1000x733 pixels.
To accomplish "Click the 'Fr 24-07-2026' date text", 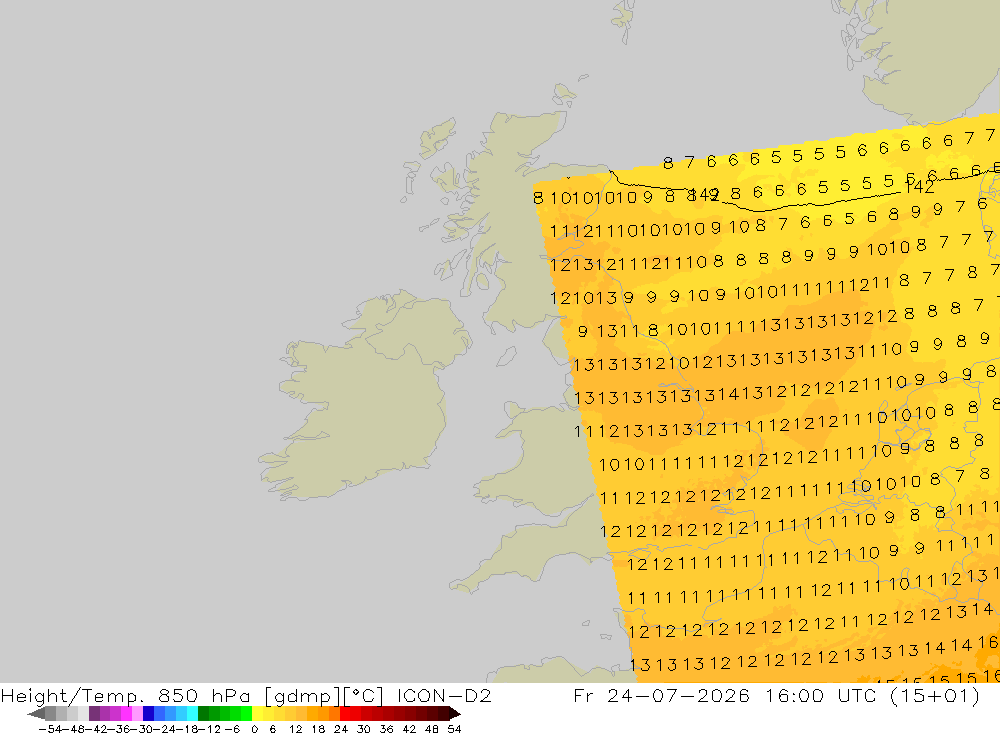I will (x=661, y=695).
